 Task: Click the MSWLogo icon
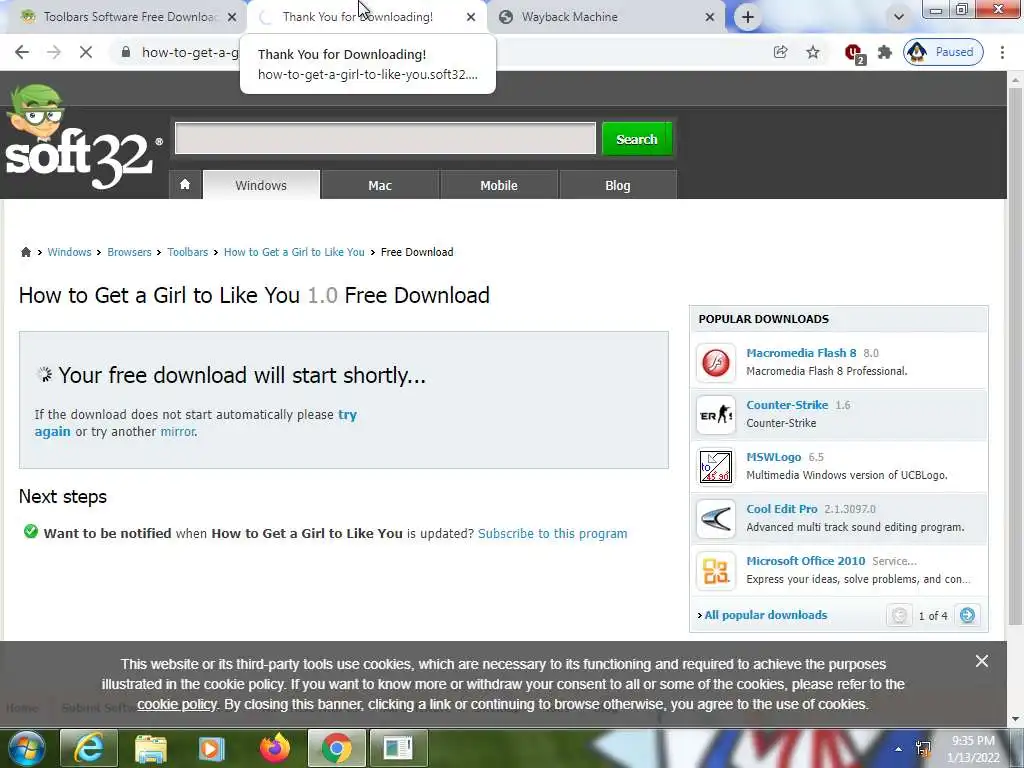[716, 467]
